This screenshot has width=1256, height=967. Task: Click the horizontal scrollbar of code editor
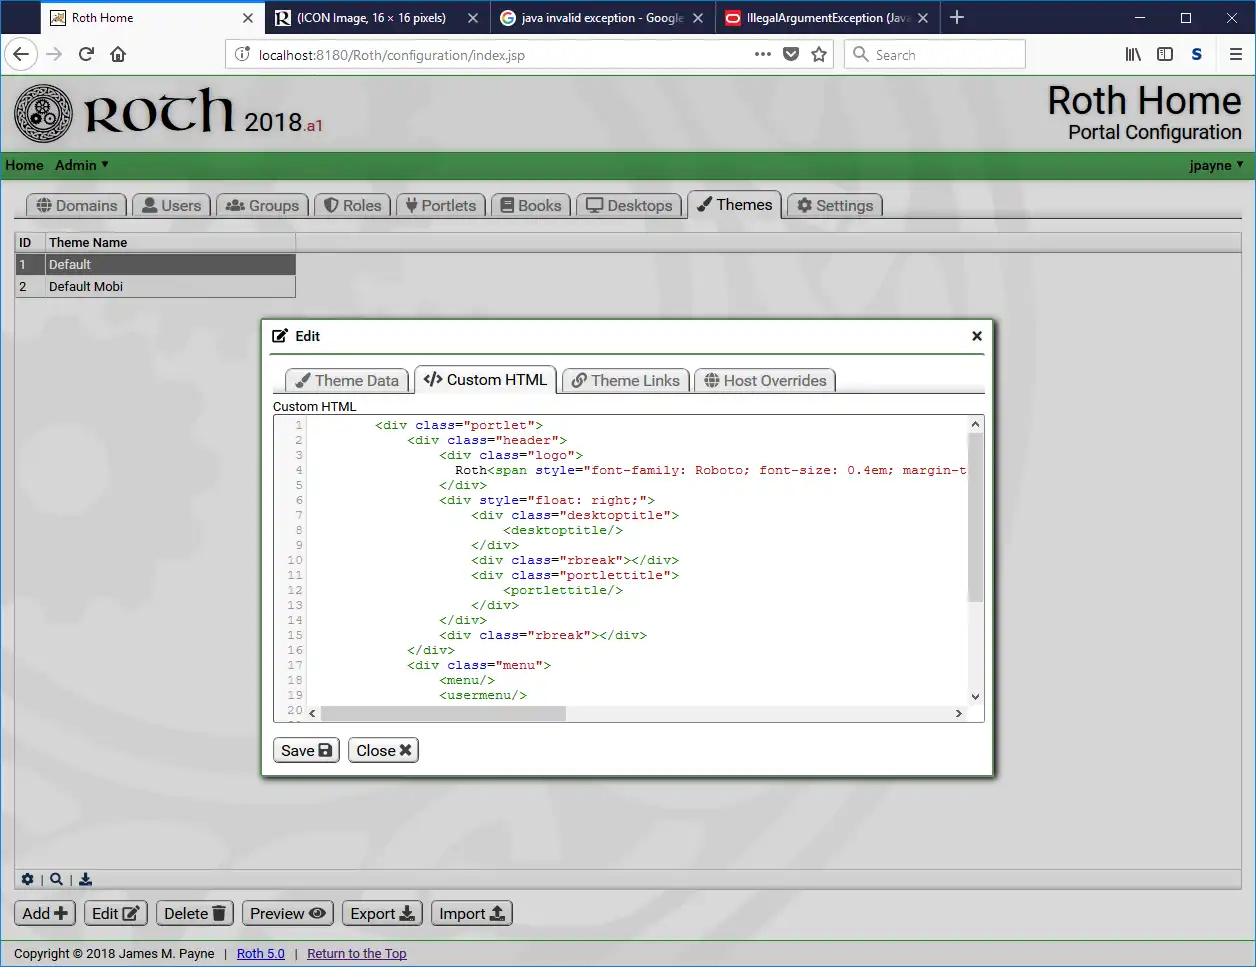point(443,713)
